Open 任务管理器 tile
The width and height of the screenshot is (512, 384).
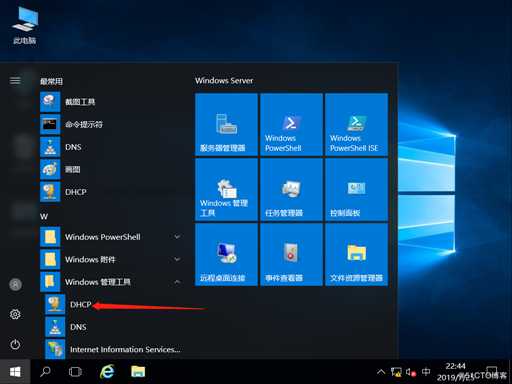click(x=291, y=189)
